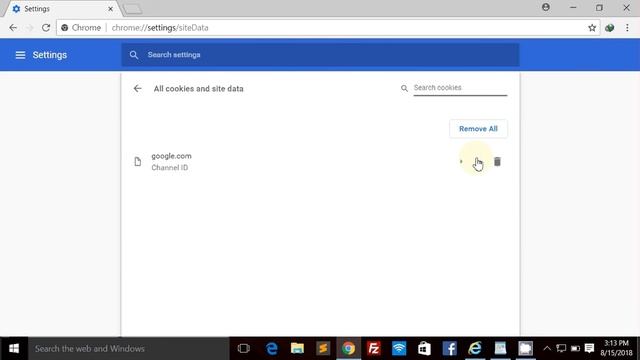
Task: Open File Explorer from taskbar
Action: click(297, 349)
